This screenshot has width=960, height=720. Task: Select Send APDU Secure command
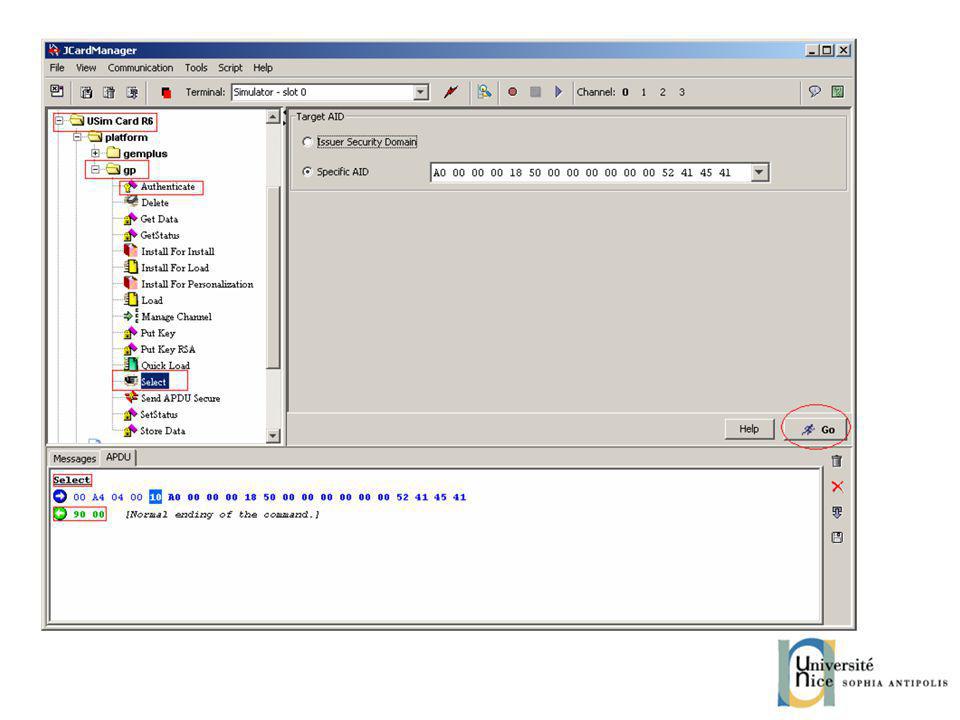click(x=180, y=399)
